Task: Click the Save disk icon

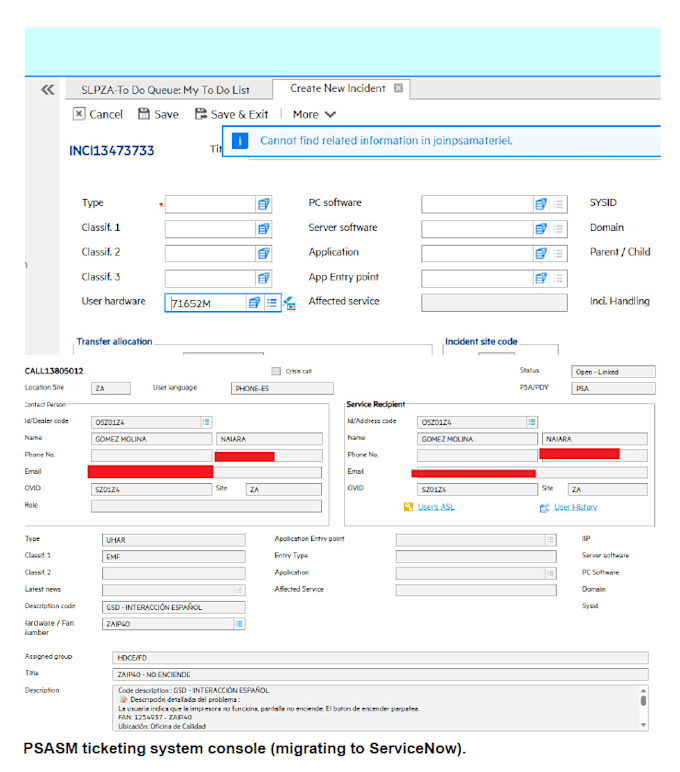Action: (143, 114)
